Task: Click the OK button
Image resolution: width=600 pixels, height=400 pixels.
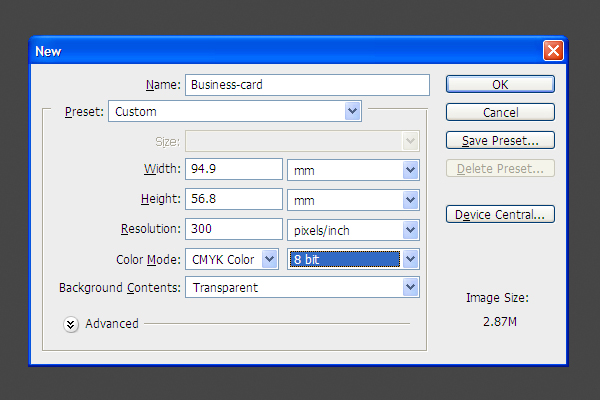Action: coord(500,84)
